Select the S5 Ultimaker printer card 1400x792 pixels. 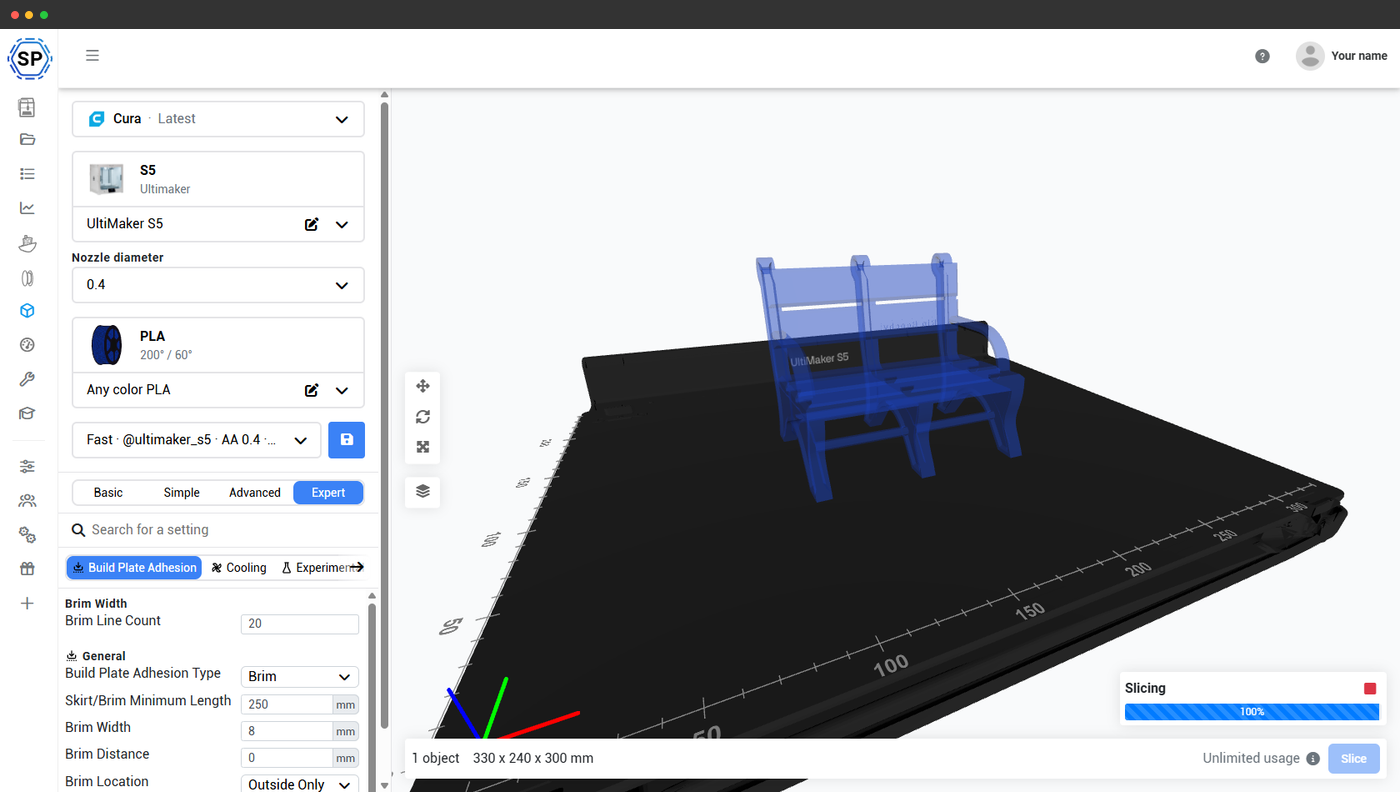[x=218, y=180]
